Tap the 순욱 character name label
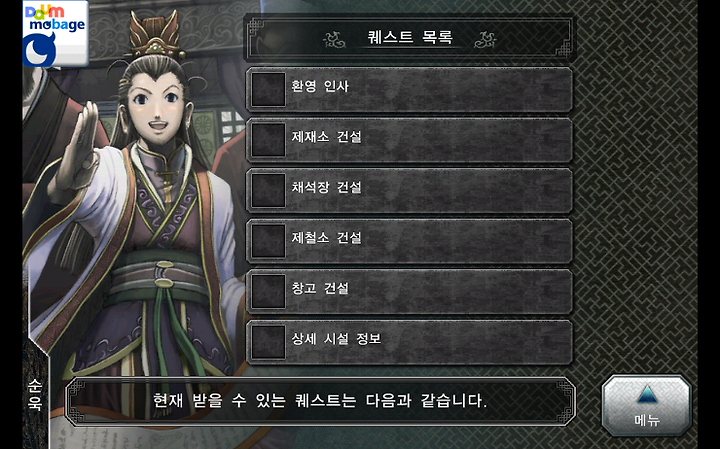 [x=35, y=394]
